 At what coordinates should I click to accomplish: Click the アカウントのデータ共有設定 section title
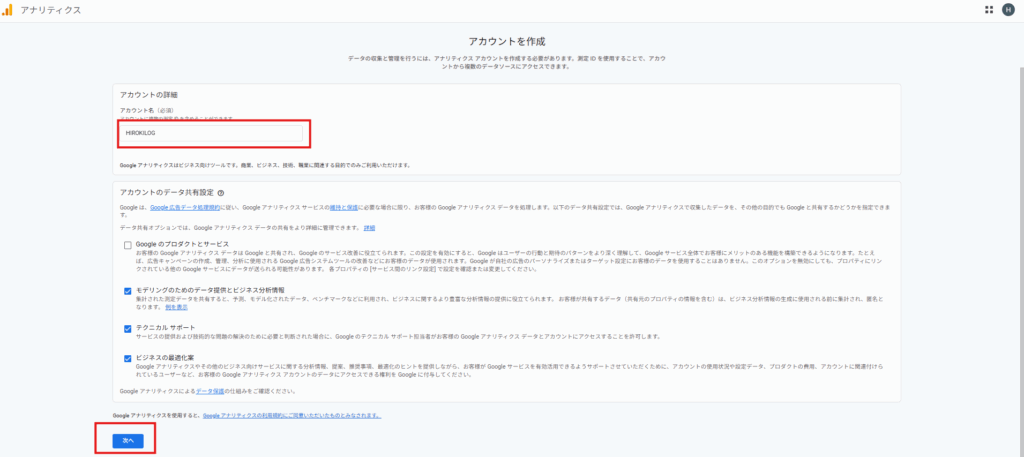click(x=167, y=193)
